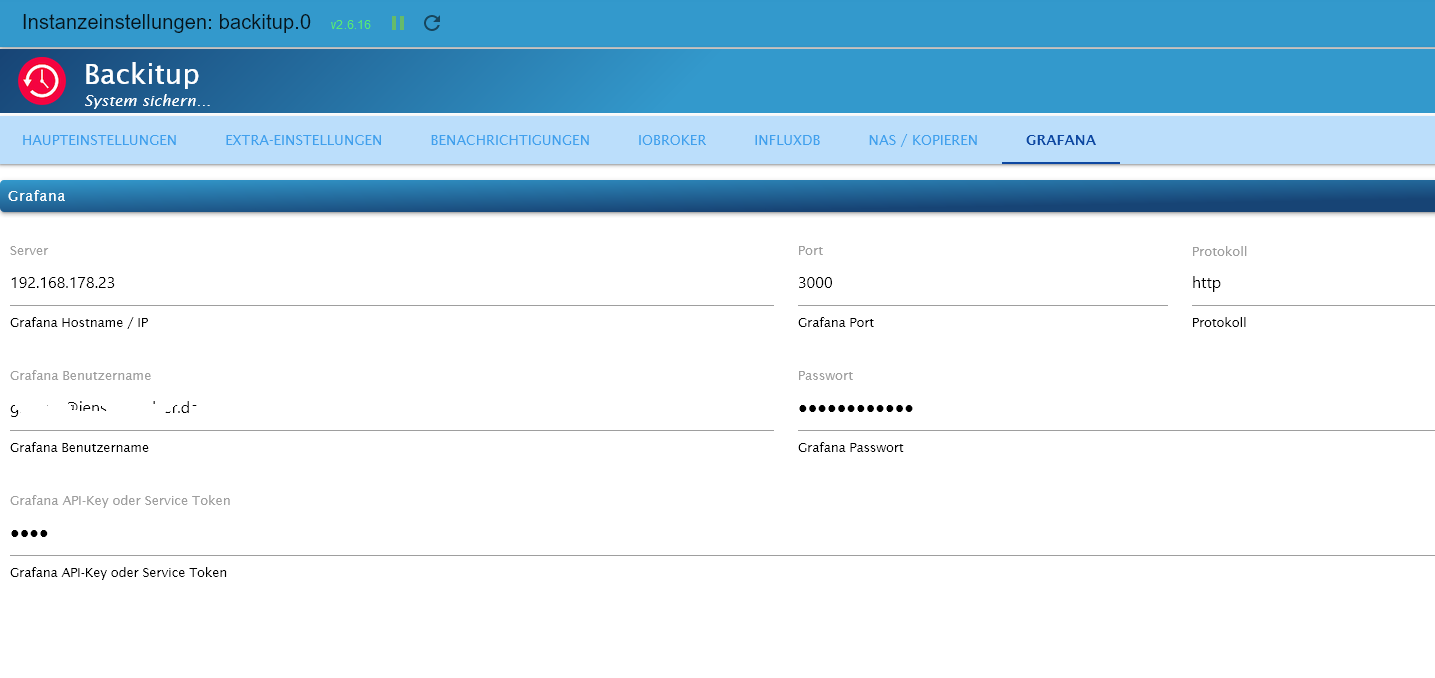Select the Grafana tab
This screenshot has width=1435, height=678.
tap(1061, 140)
